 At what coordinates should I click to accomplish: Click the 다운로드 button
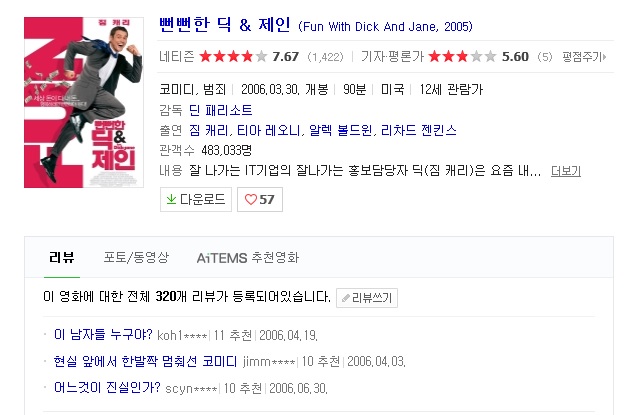[x=196, y=200]
